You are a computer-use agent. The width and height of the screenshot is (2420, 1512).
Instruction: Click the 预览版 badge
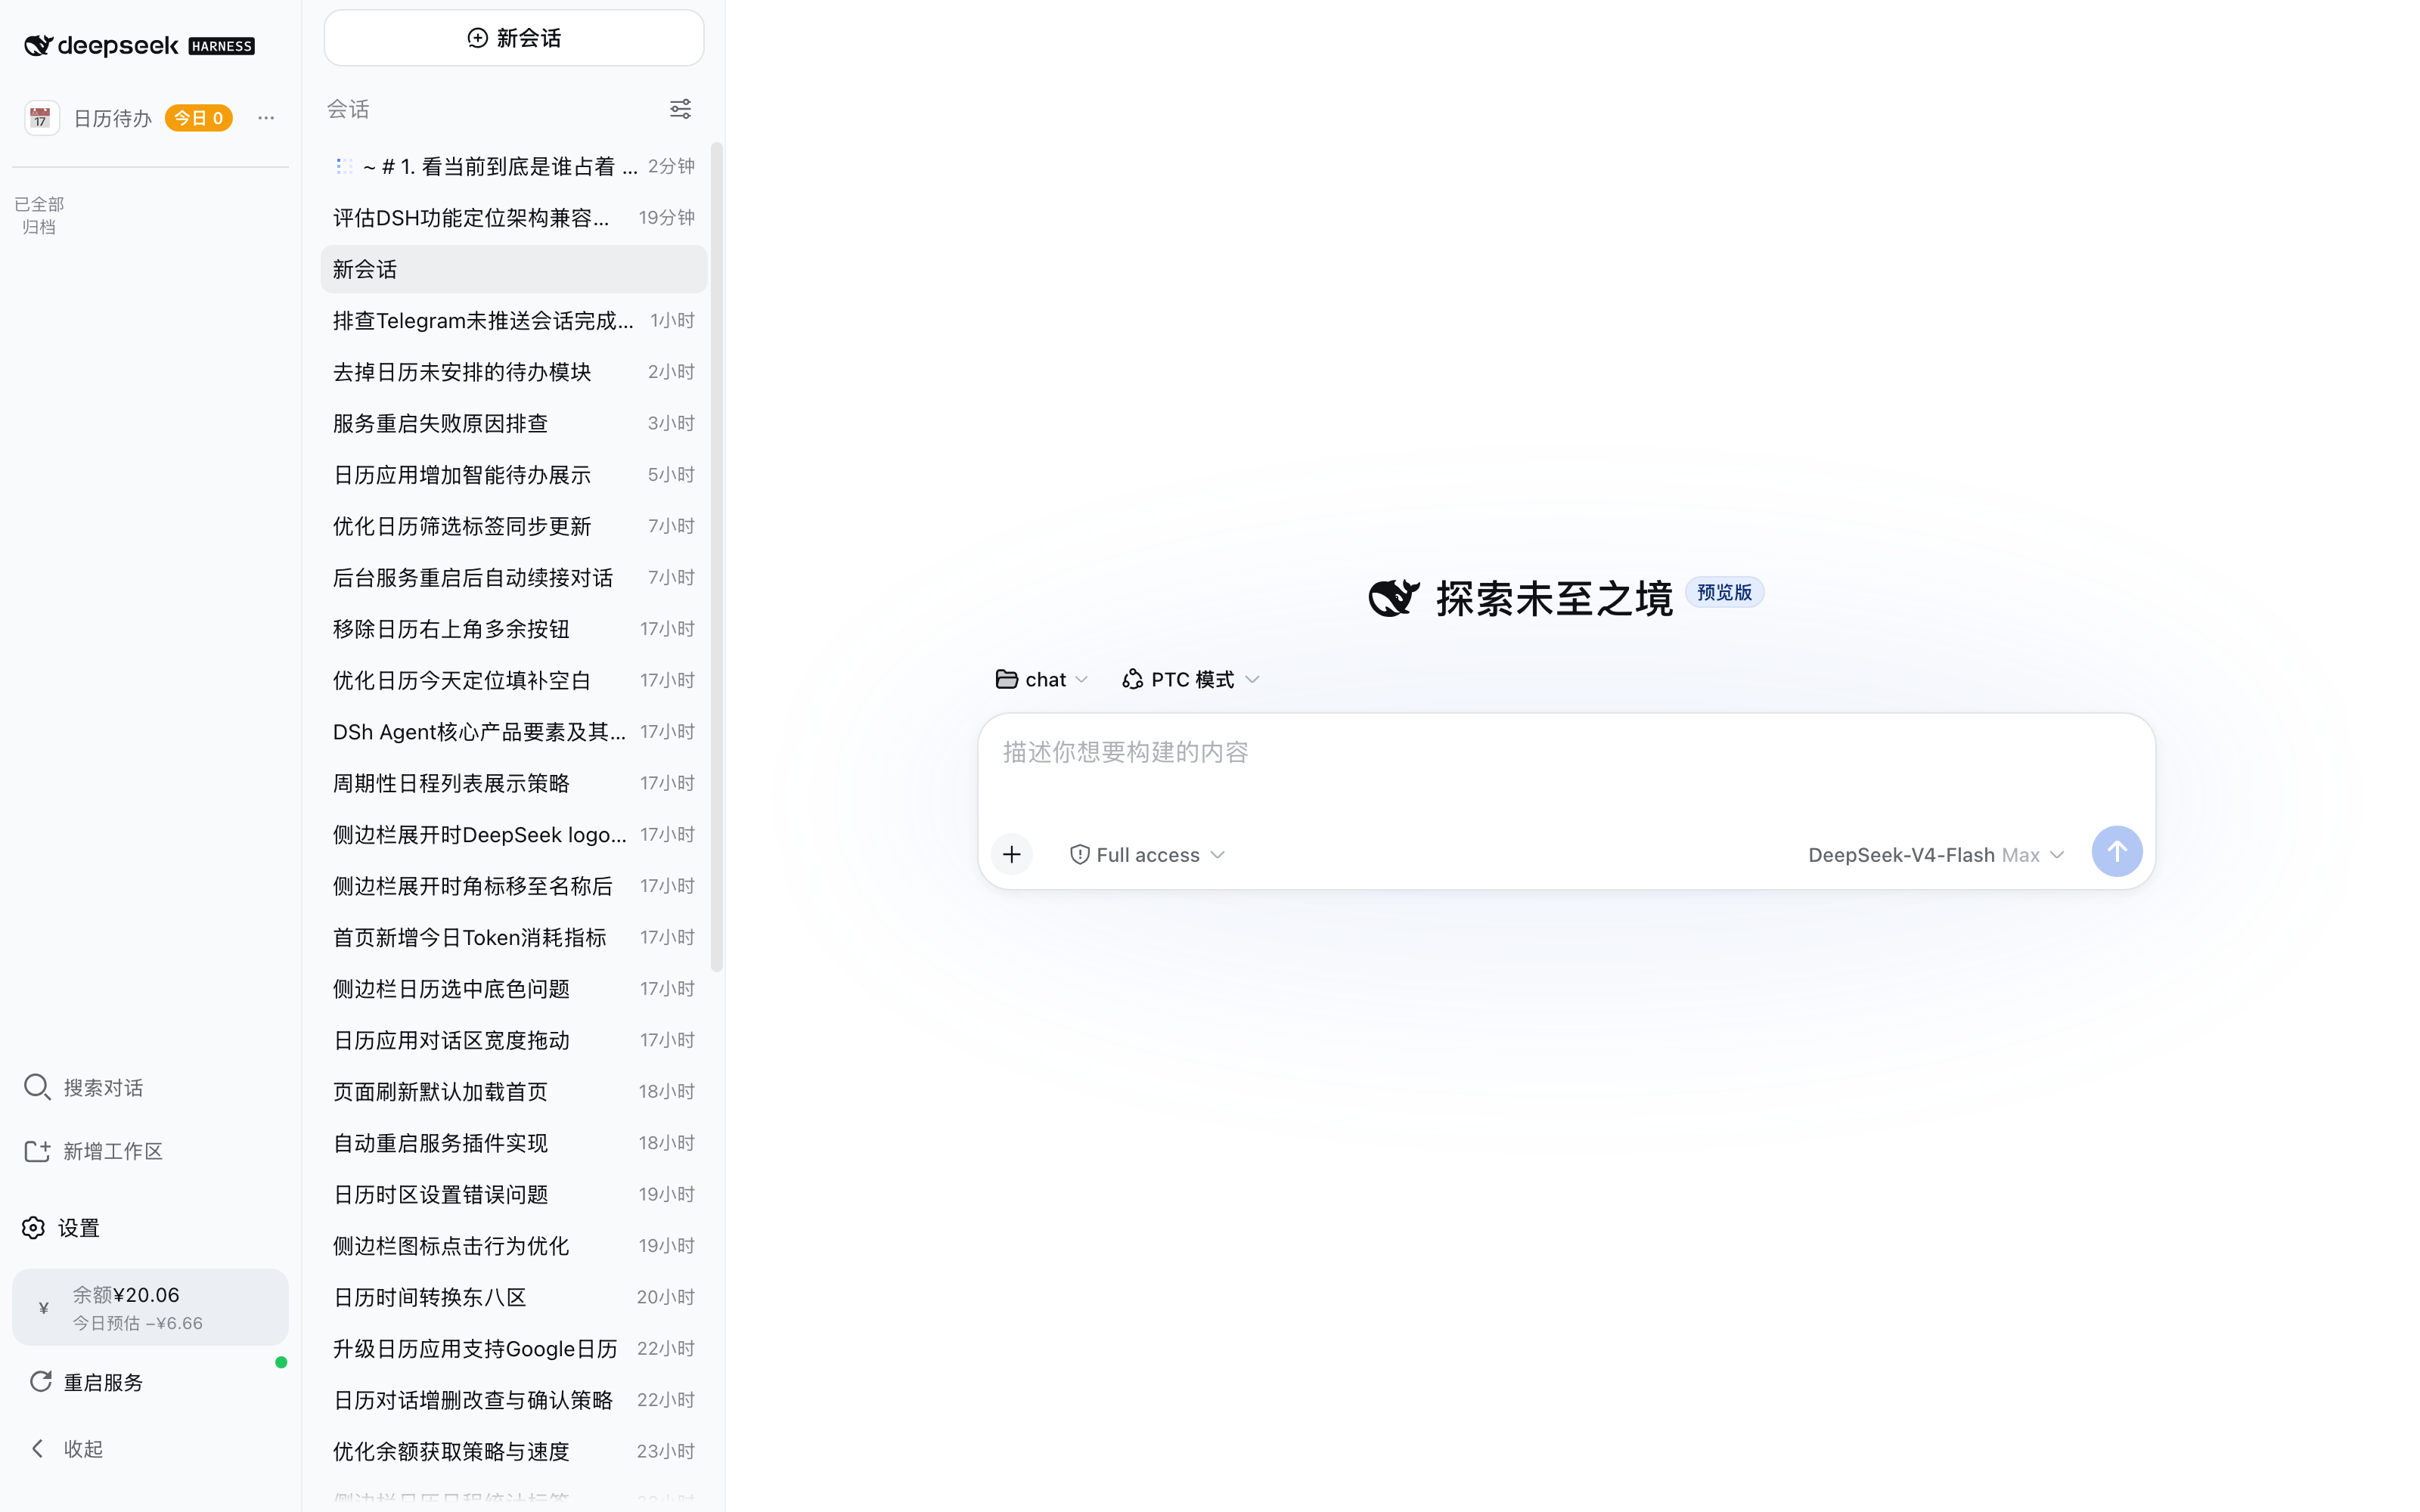pyautogui.click(x=1725, y=592)
